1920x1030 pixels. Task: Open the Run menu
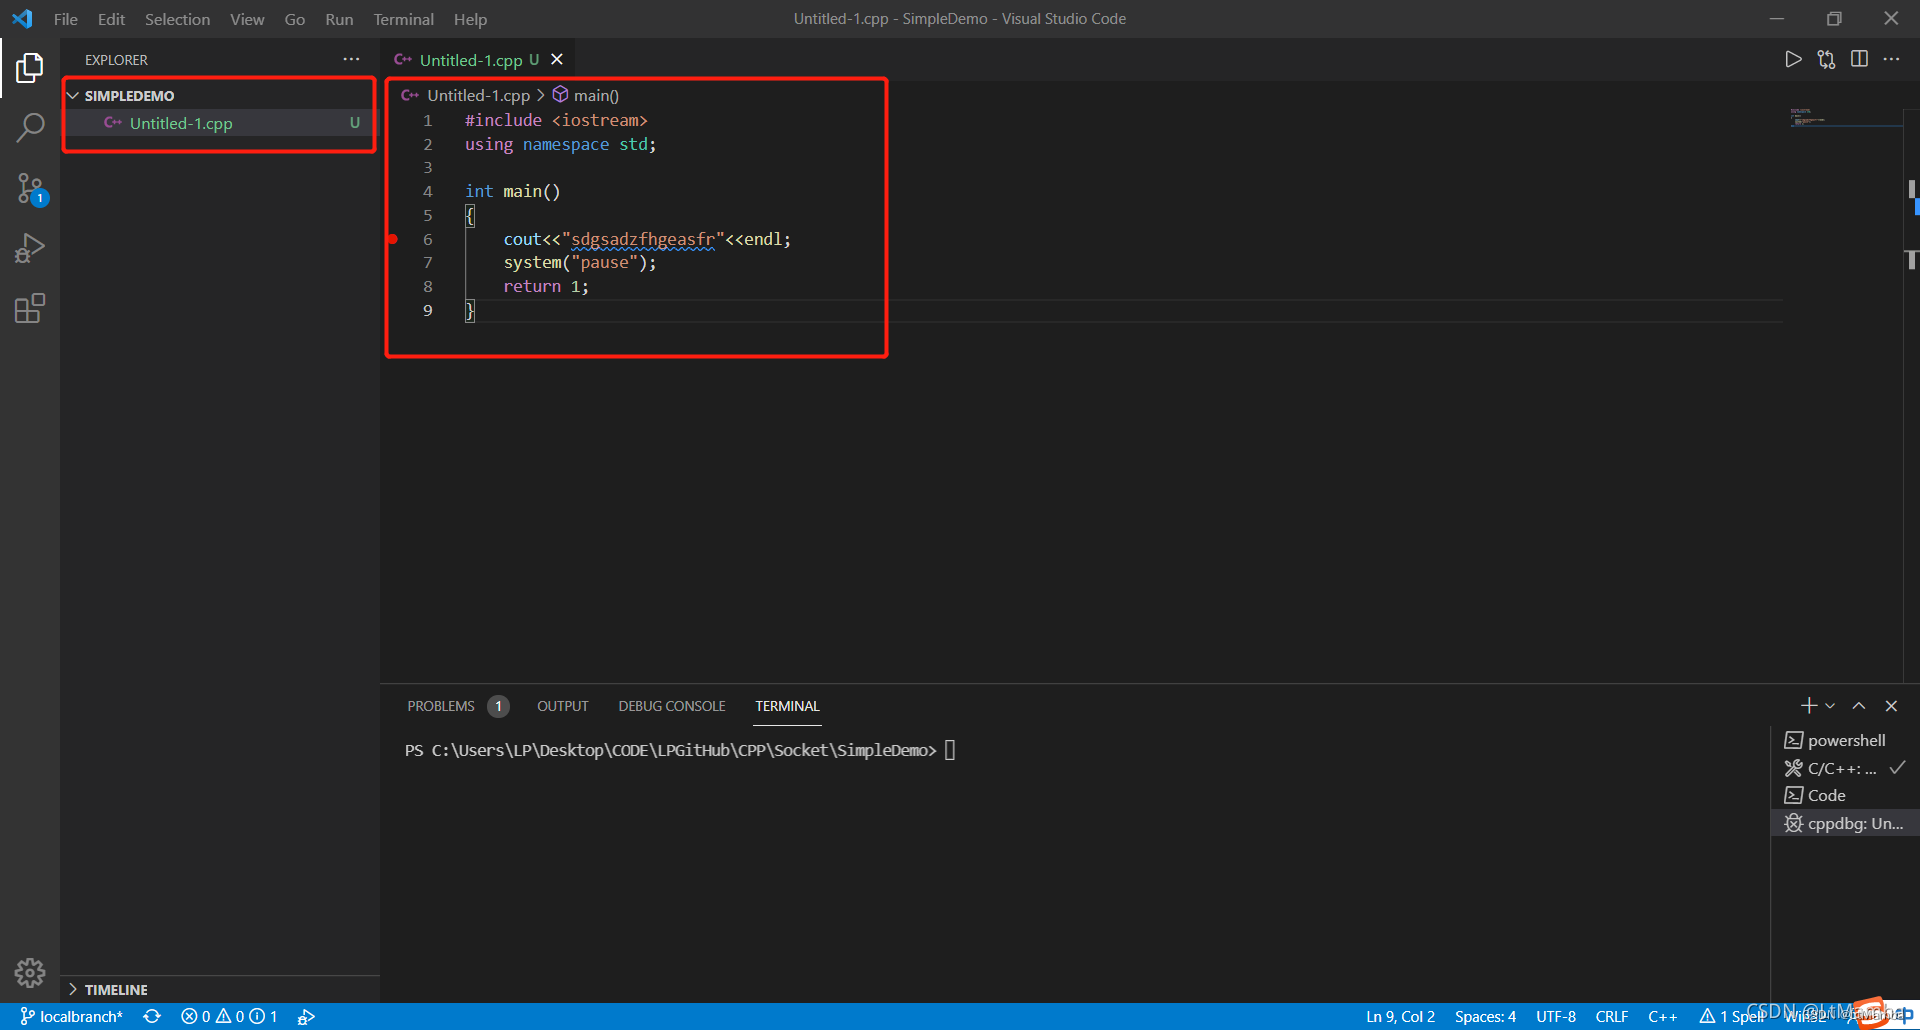point(339,19)
